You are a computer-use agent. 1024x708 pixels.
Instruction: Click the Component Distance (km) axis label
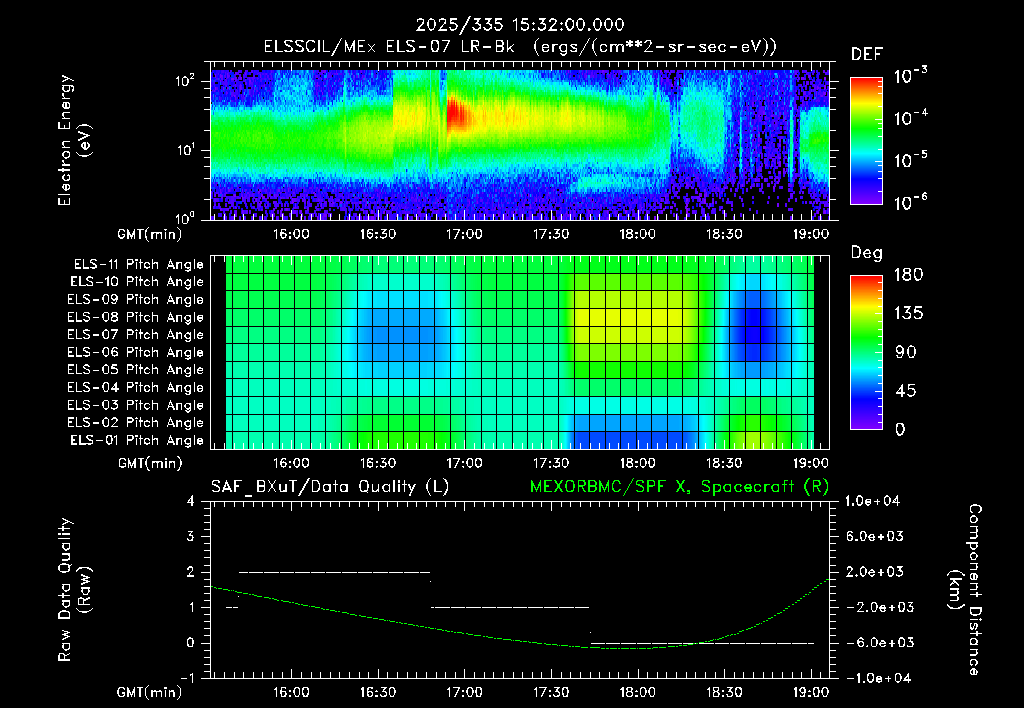pyautogui.click(x=965, y=589)
